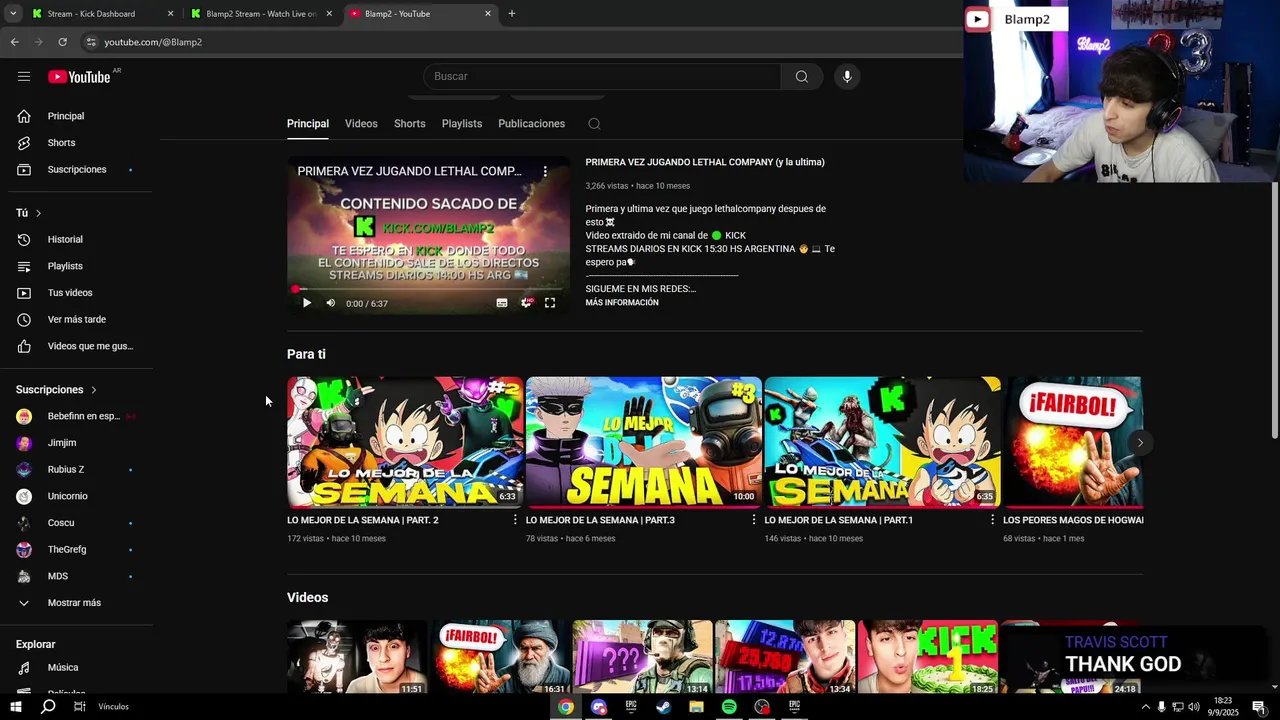
Task: Click the search magnifier button
Action: coord(801,77)
